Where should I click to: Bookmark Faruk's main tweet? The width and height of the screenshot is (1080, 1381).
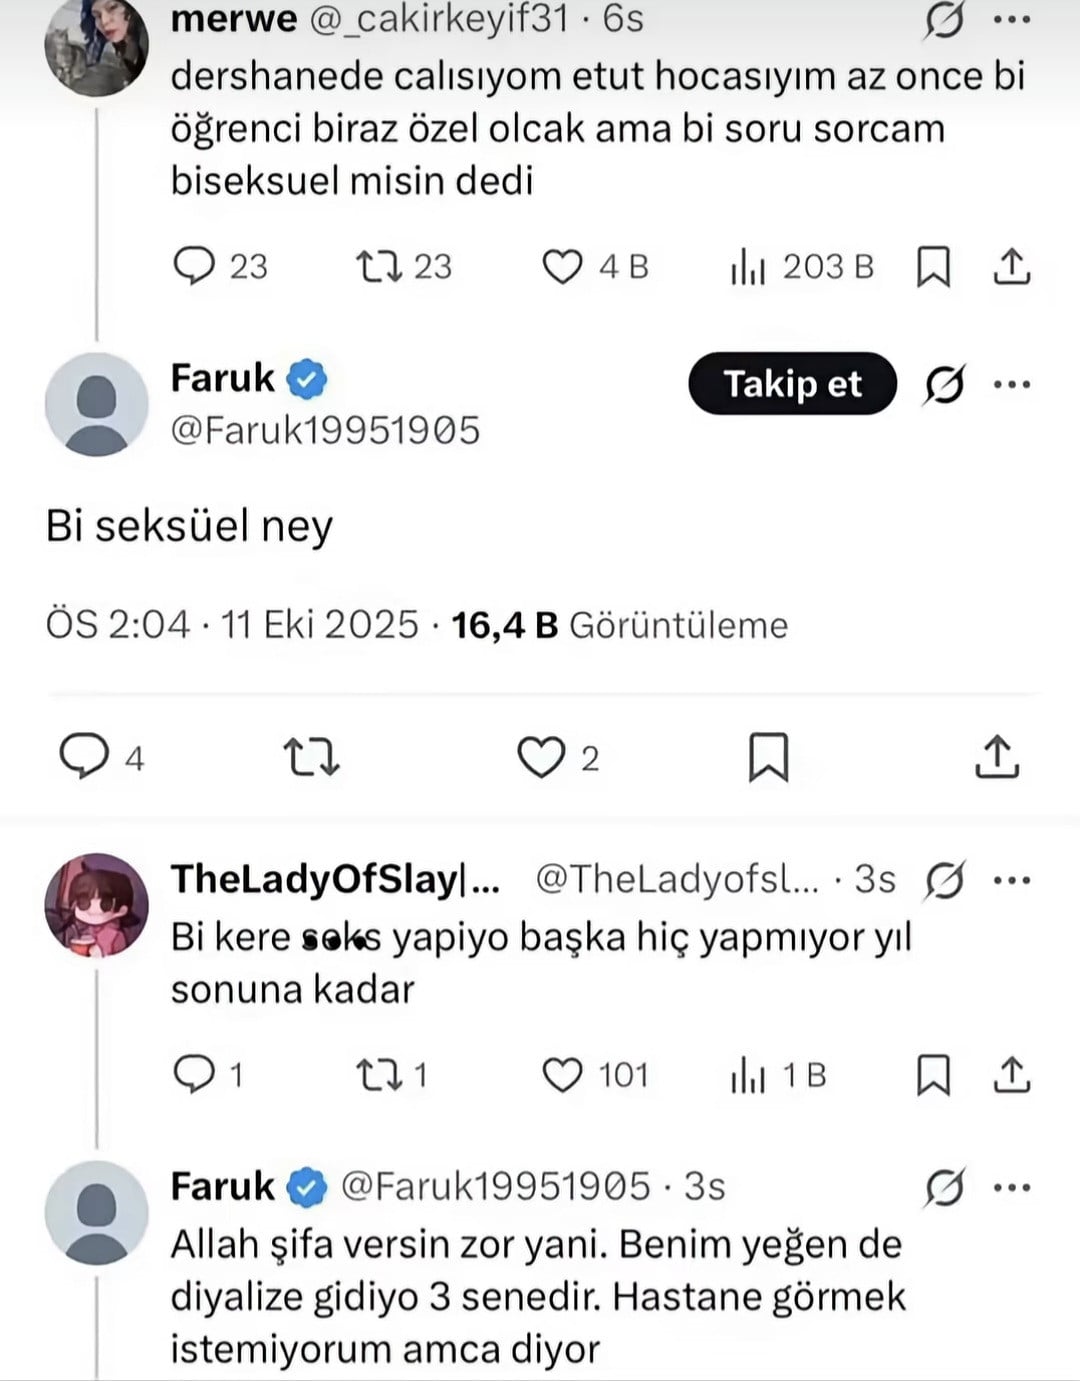click(x=768, y=758)
